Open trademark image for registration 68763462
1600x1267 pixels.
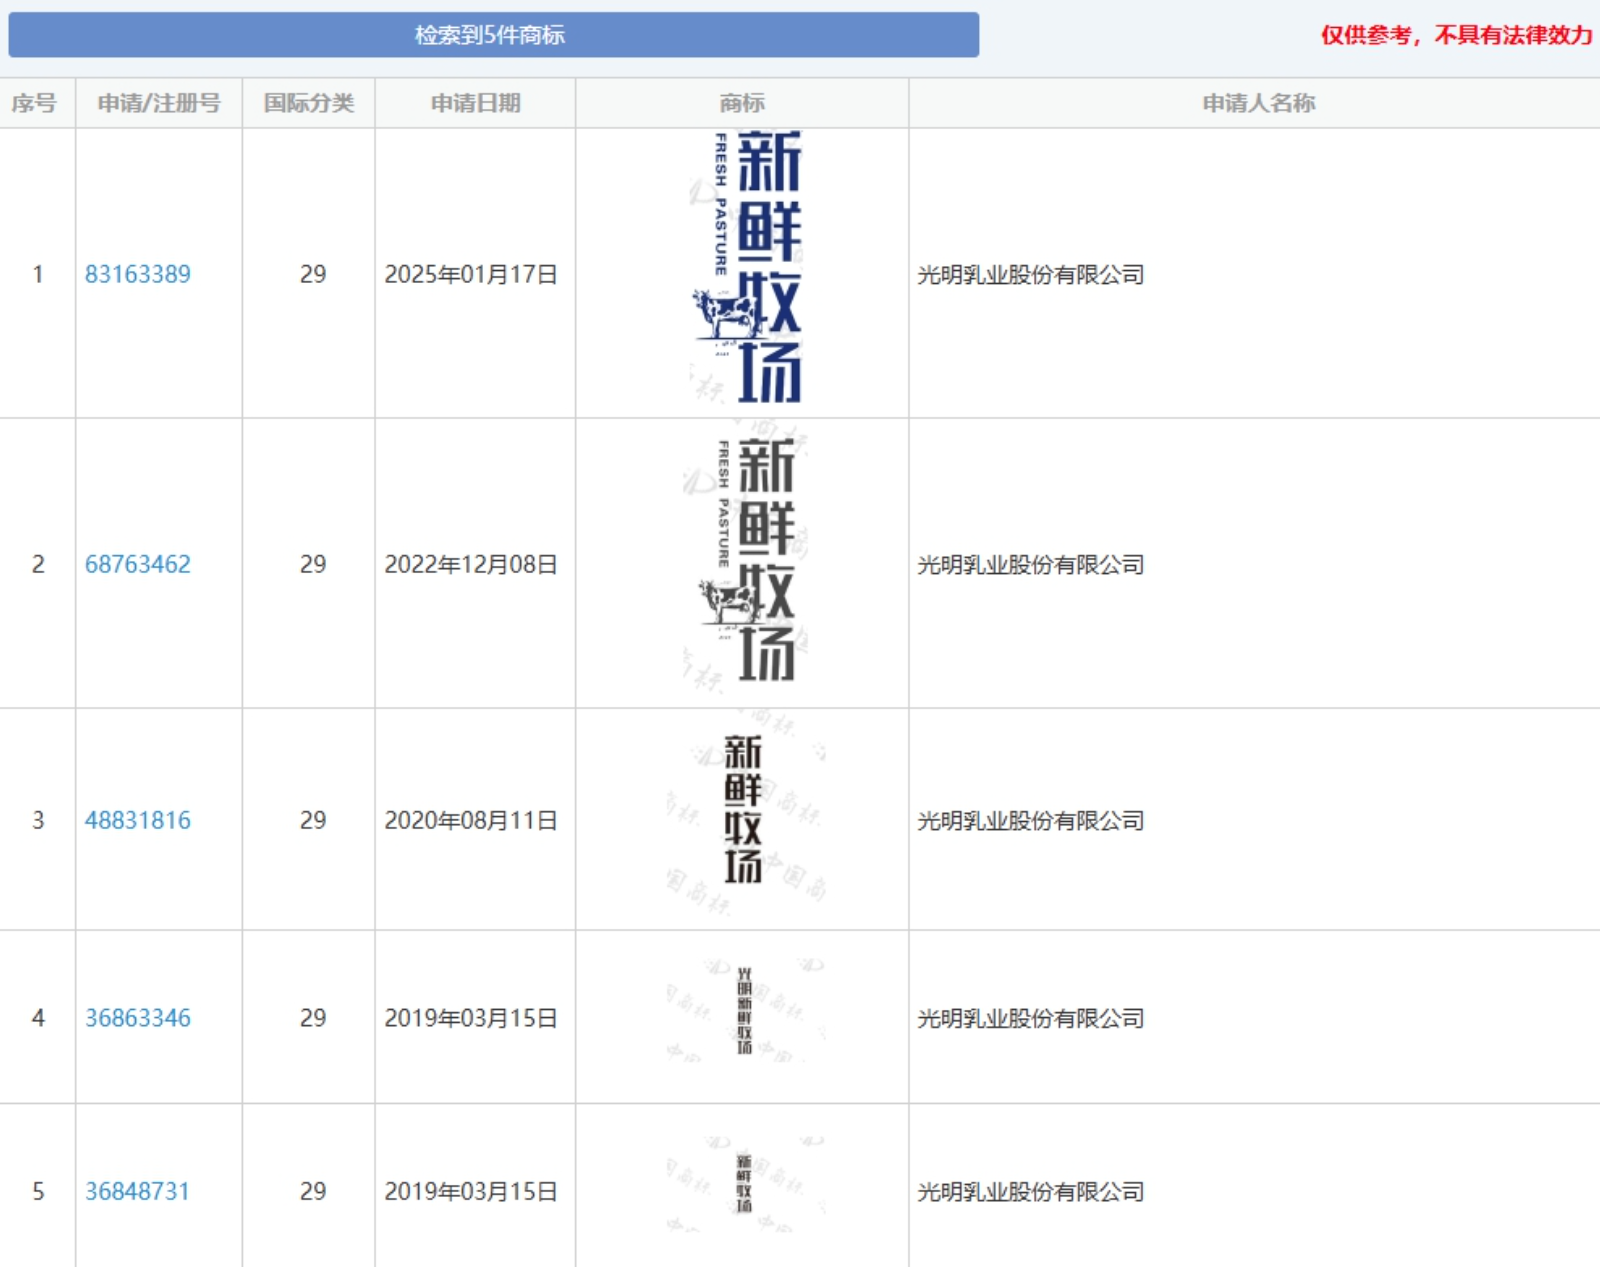click(748, 562)
